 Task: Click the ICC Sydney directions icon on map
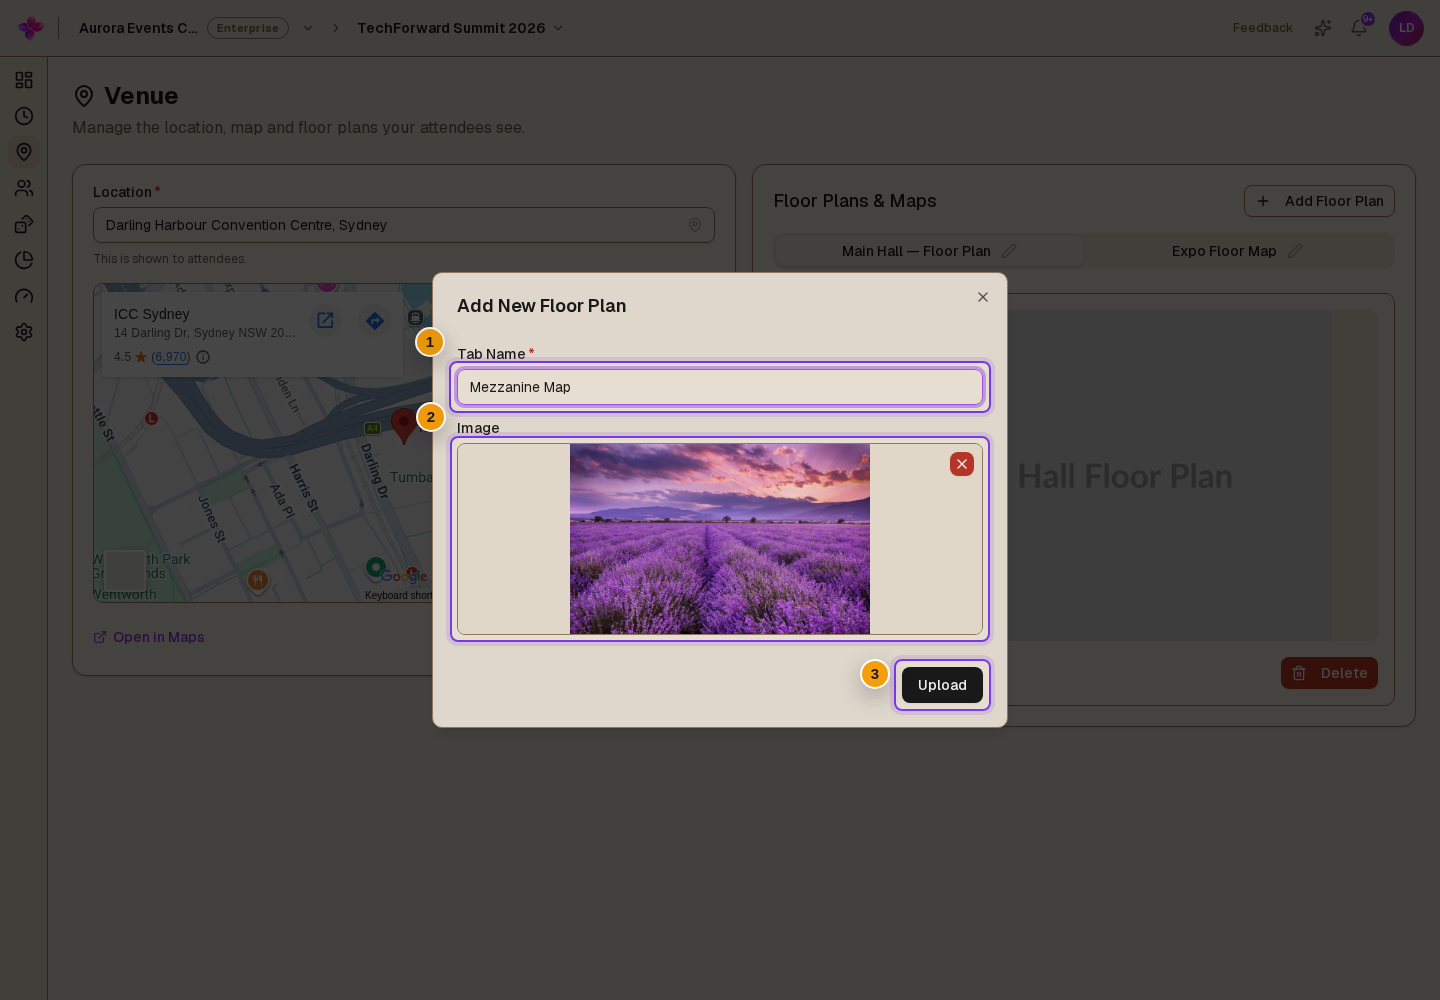click(x=375, y=321)
